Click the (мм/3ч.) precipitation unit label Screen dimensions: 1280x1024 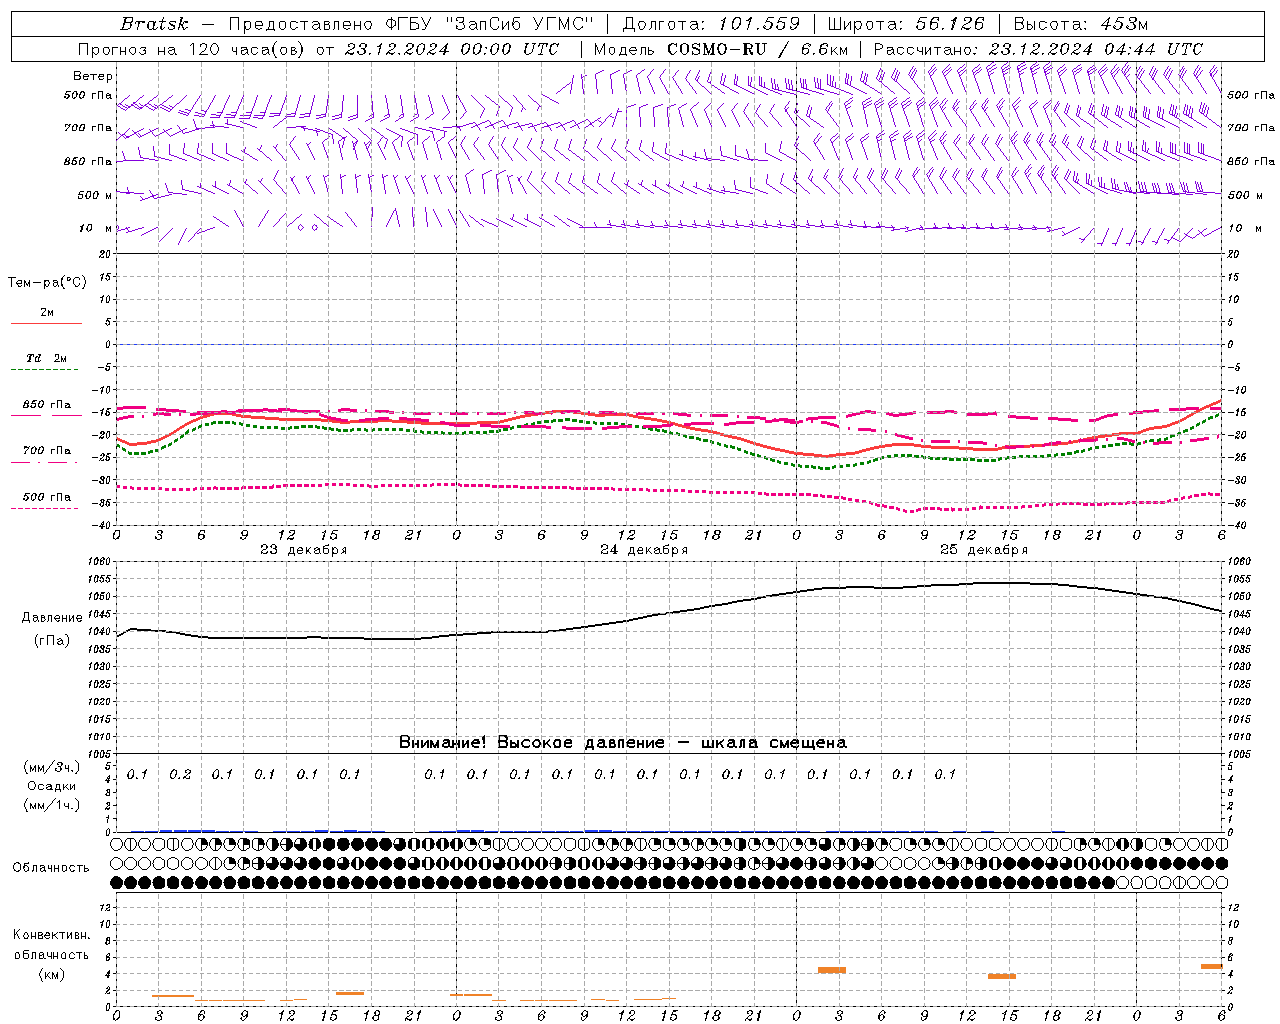coord(52,767)
